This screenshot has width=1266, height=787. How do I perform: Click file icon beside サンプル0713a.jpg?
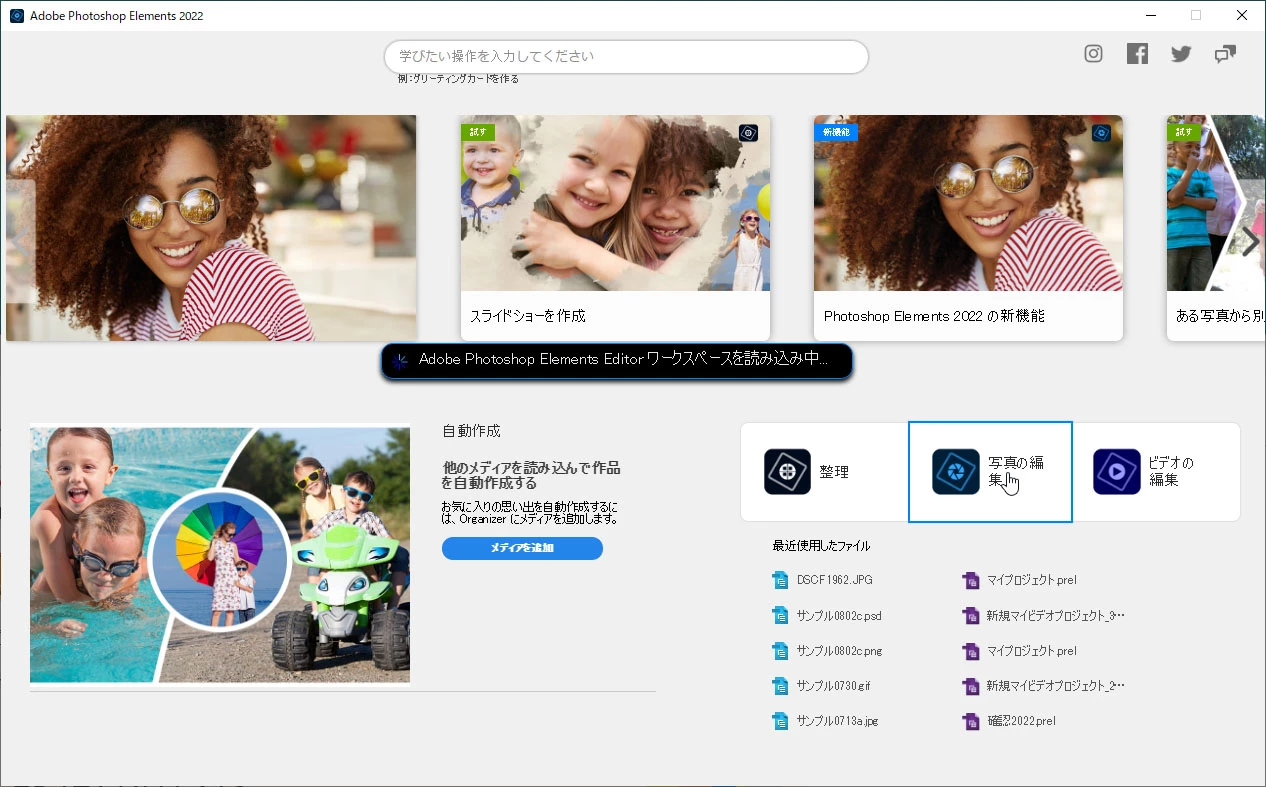pos(780,721)
